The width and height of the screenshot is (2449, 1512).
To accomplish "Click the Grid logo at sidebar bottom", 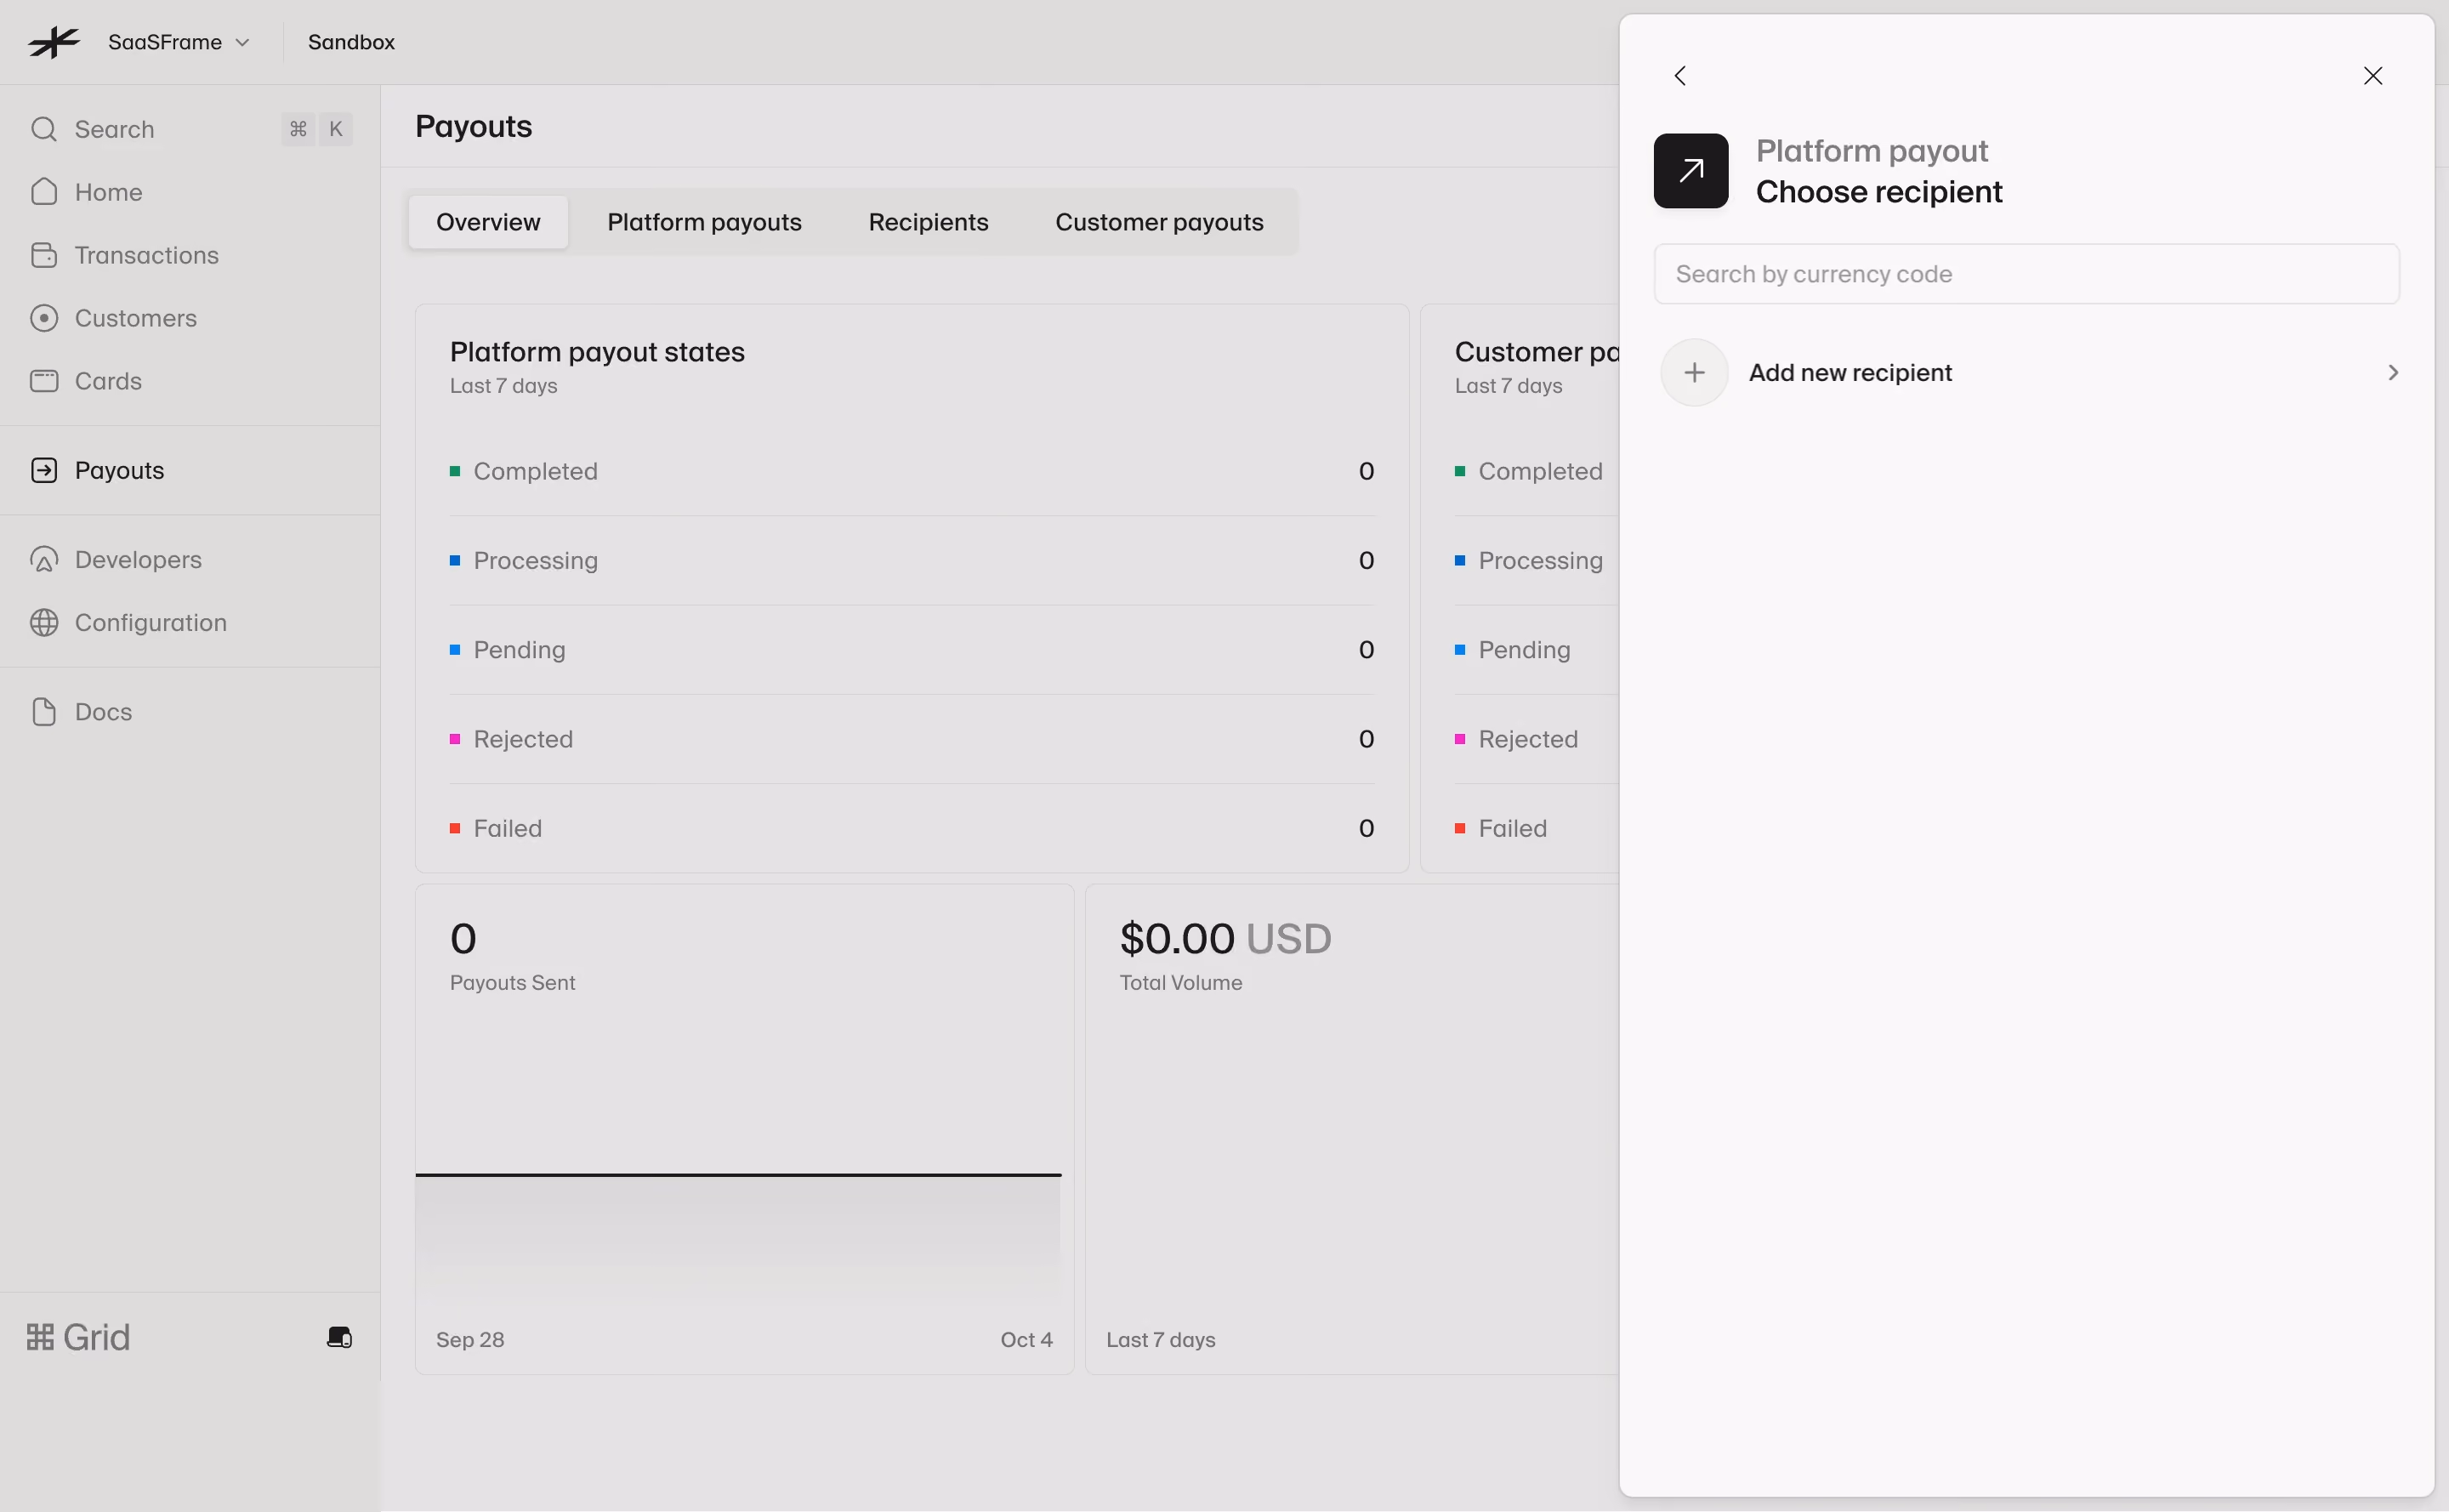I will [x=78, y=1338].
